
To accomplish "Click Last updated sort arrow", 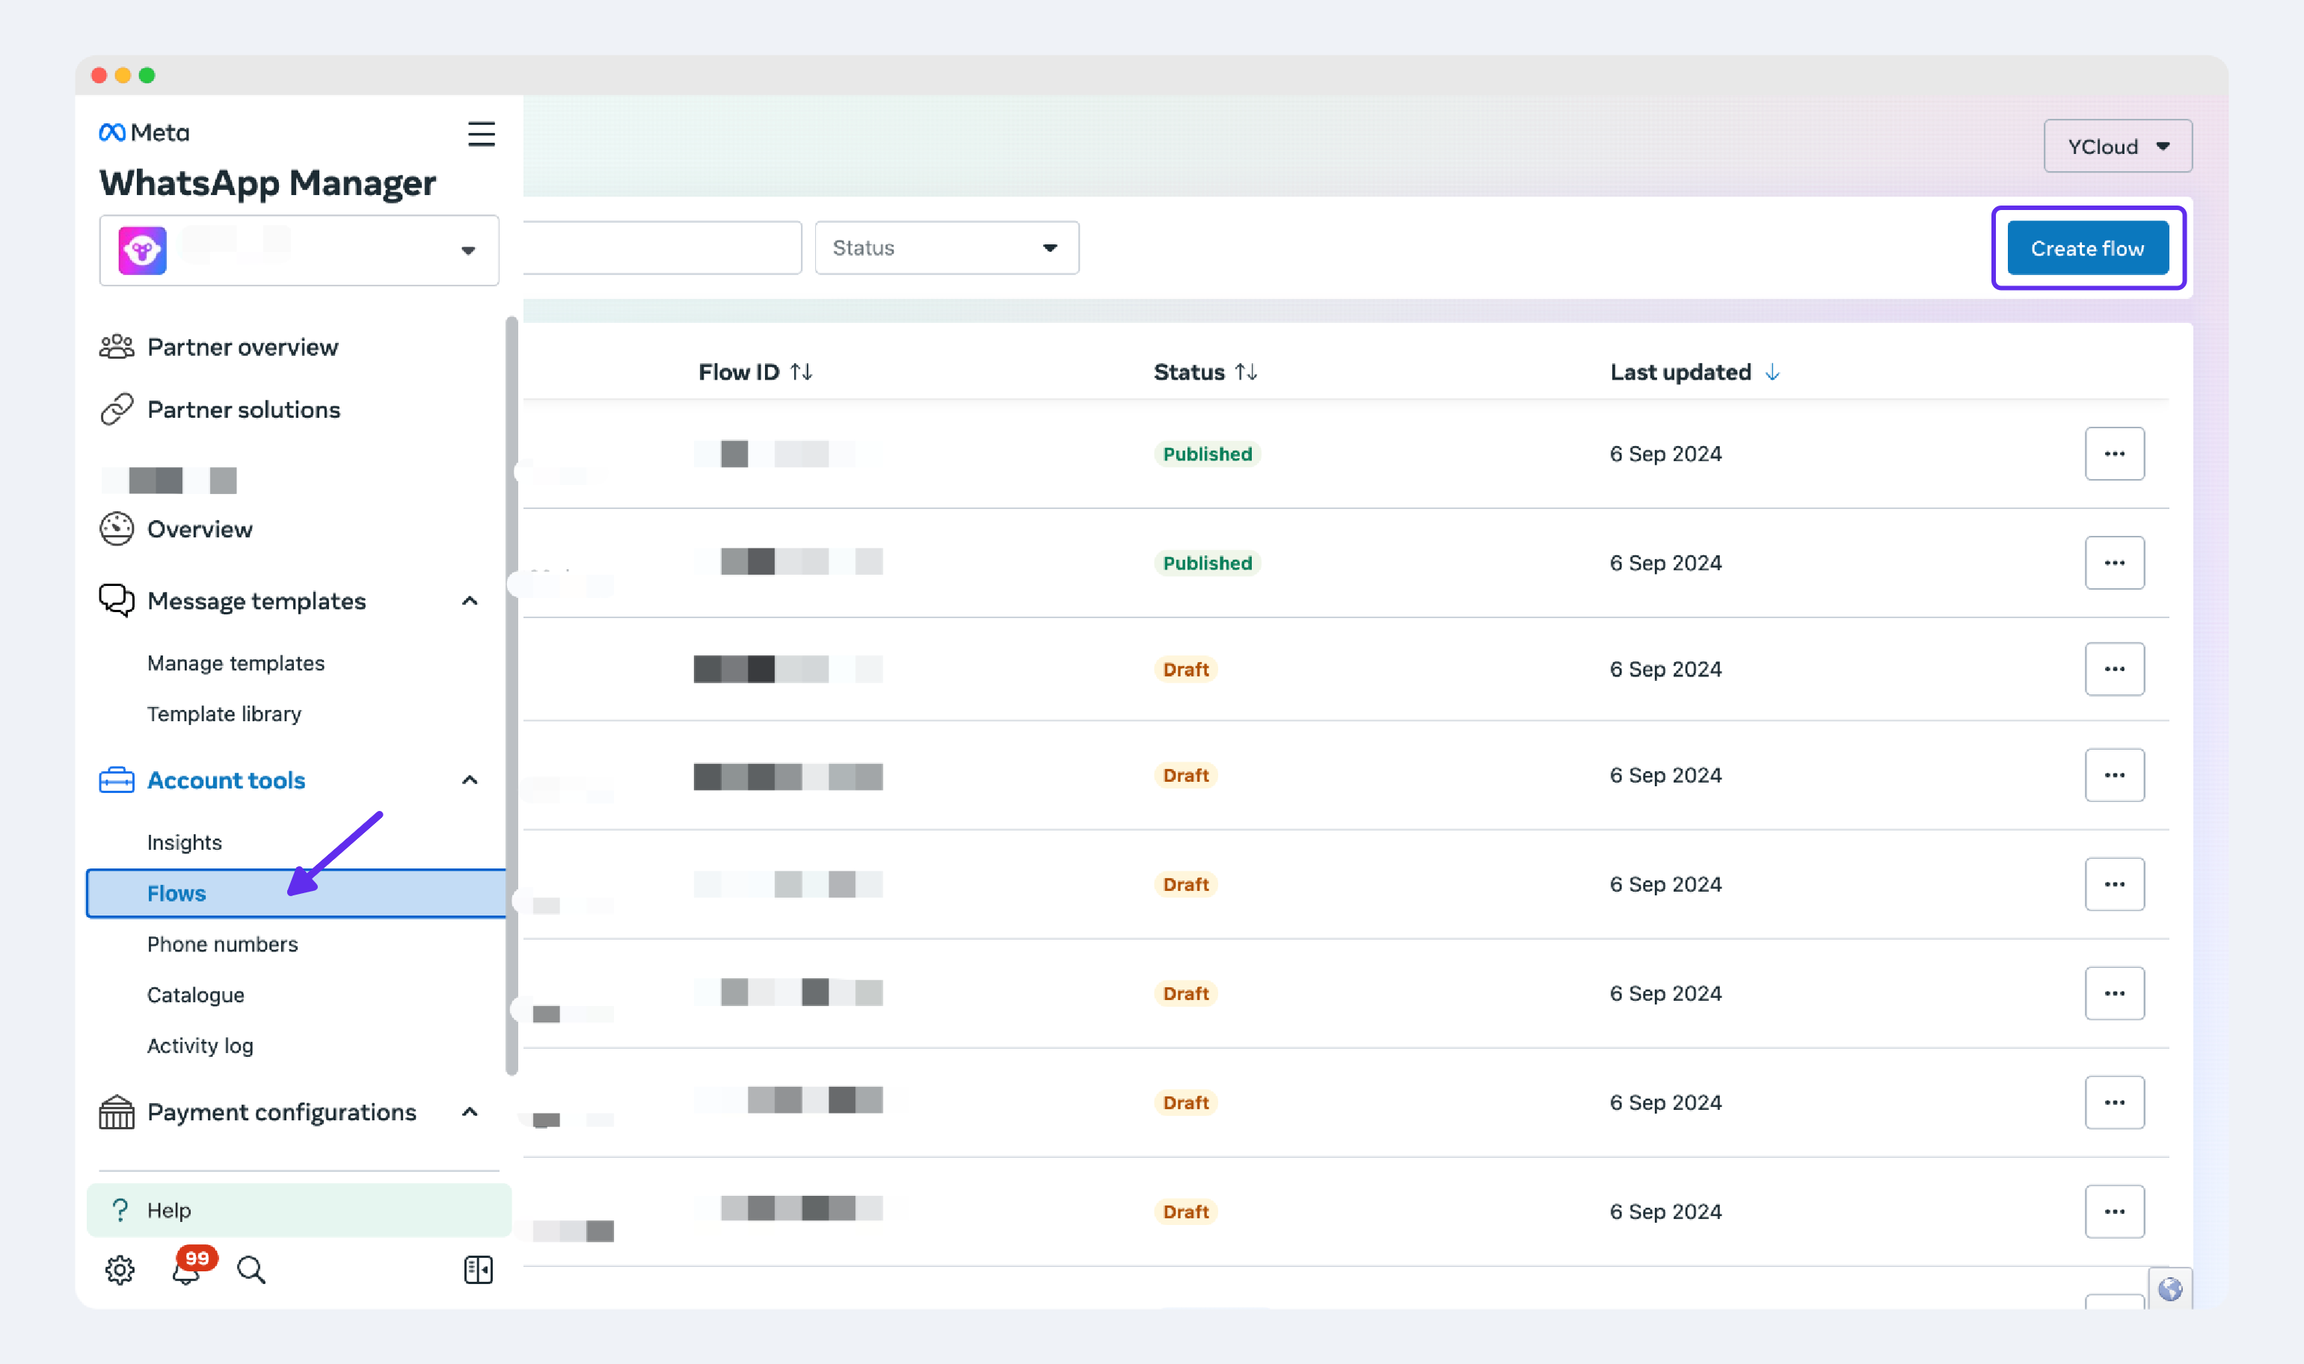I will [x=1772, y=372].
